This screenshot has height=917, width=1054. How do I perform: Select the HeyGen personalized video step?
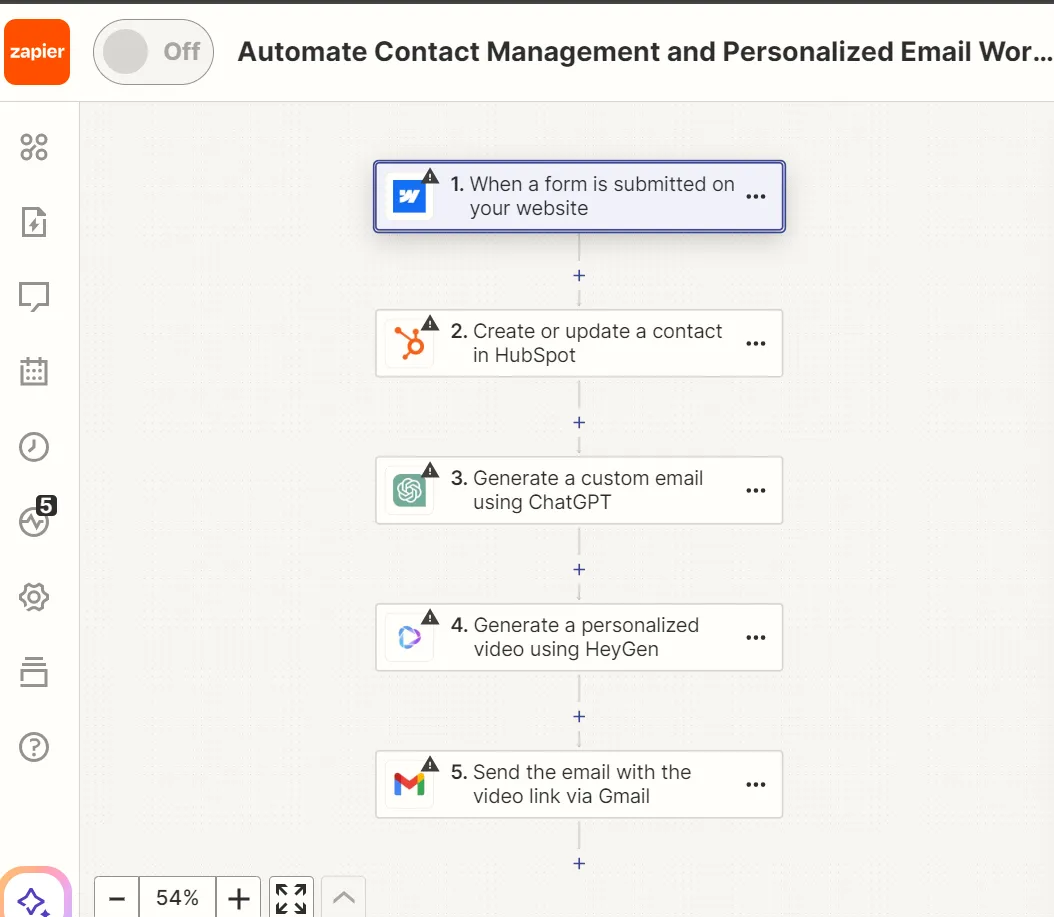tap(578, 637)
